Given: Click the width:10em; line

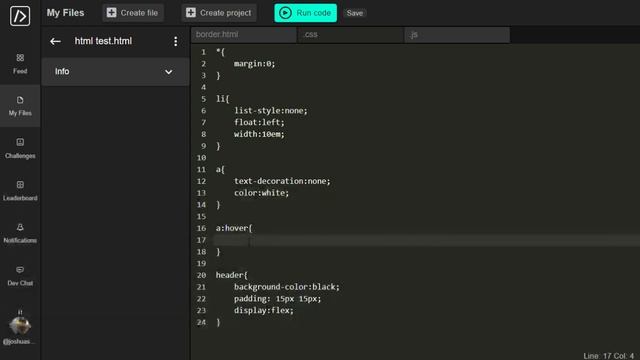Looking at the screenshot, I should pyautogui.click(x=259, y=134).
